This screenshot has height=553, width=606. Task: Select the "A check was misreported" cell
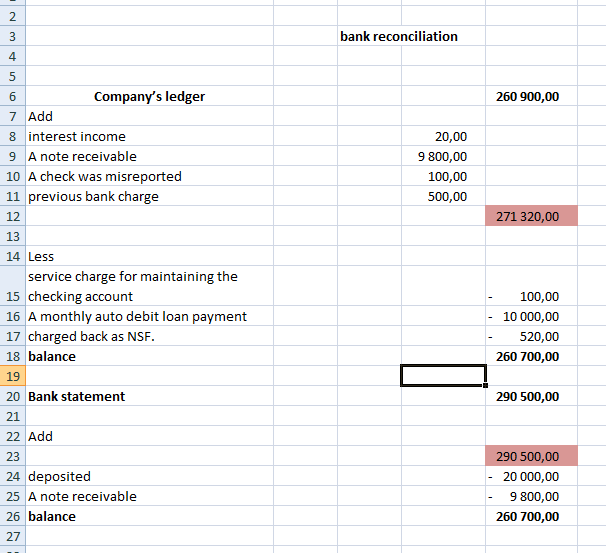(x=105, y=176)
